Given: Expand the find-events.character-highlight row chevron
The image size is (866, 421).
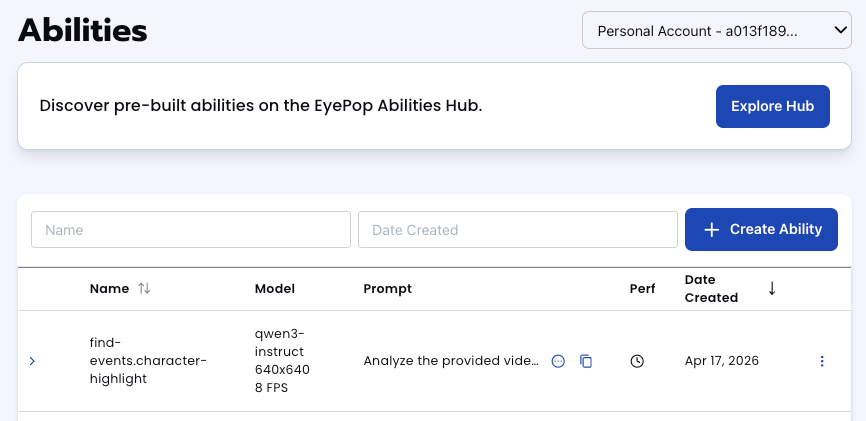Looking at the screenshot, I should pos(32,361).
